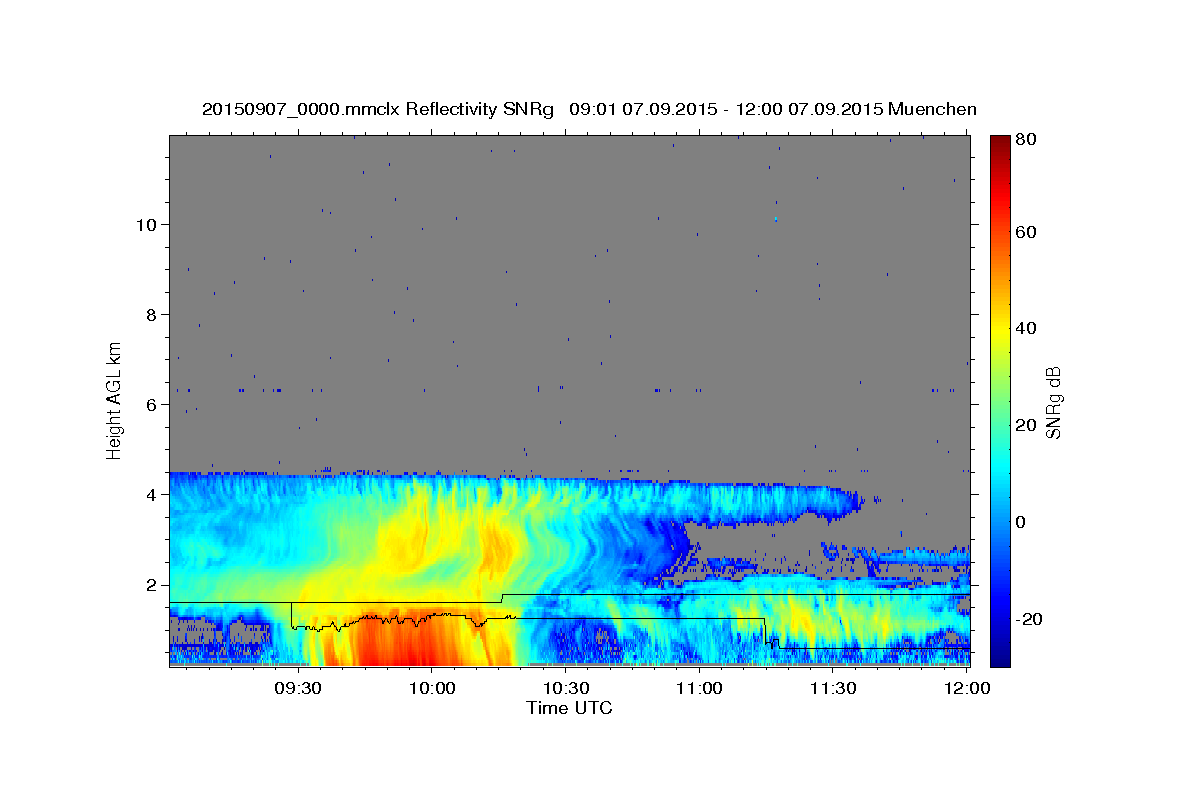
Task: Click the yellow section of the colorbar
Action: 1000,328
